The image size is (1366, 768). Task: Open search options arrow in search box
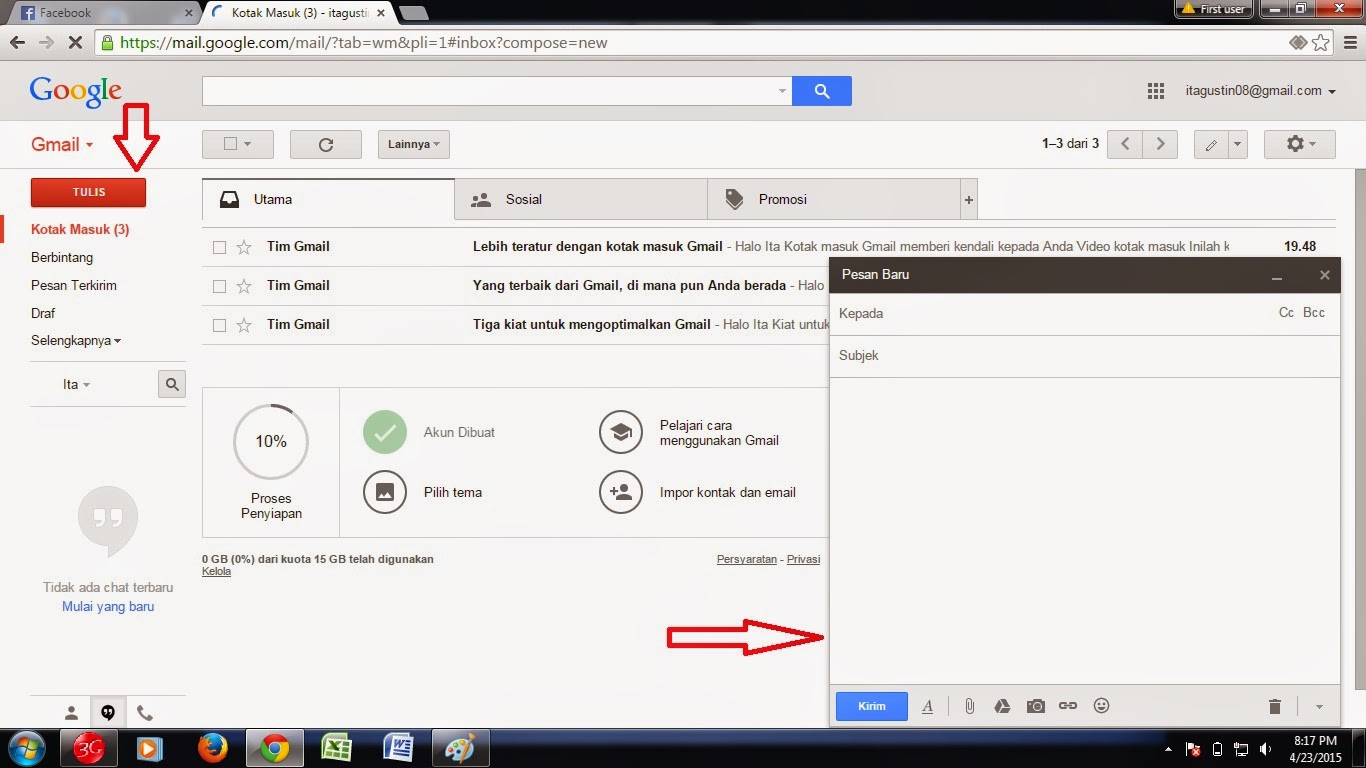[782, 91]
